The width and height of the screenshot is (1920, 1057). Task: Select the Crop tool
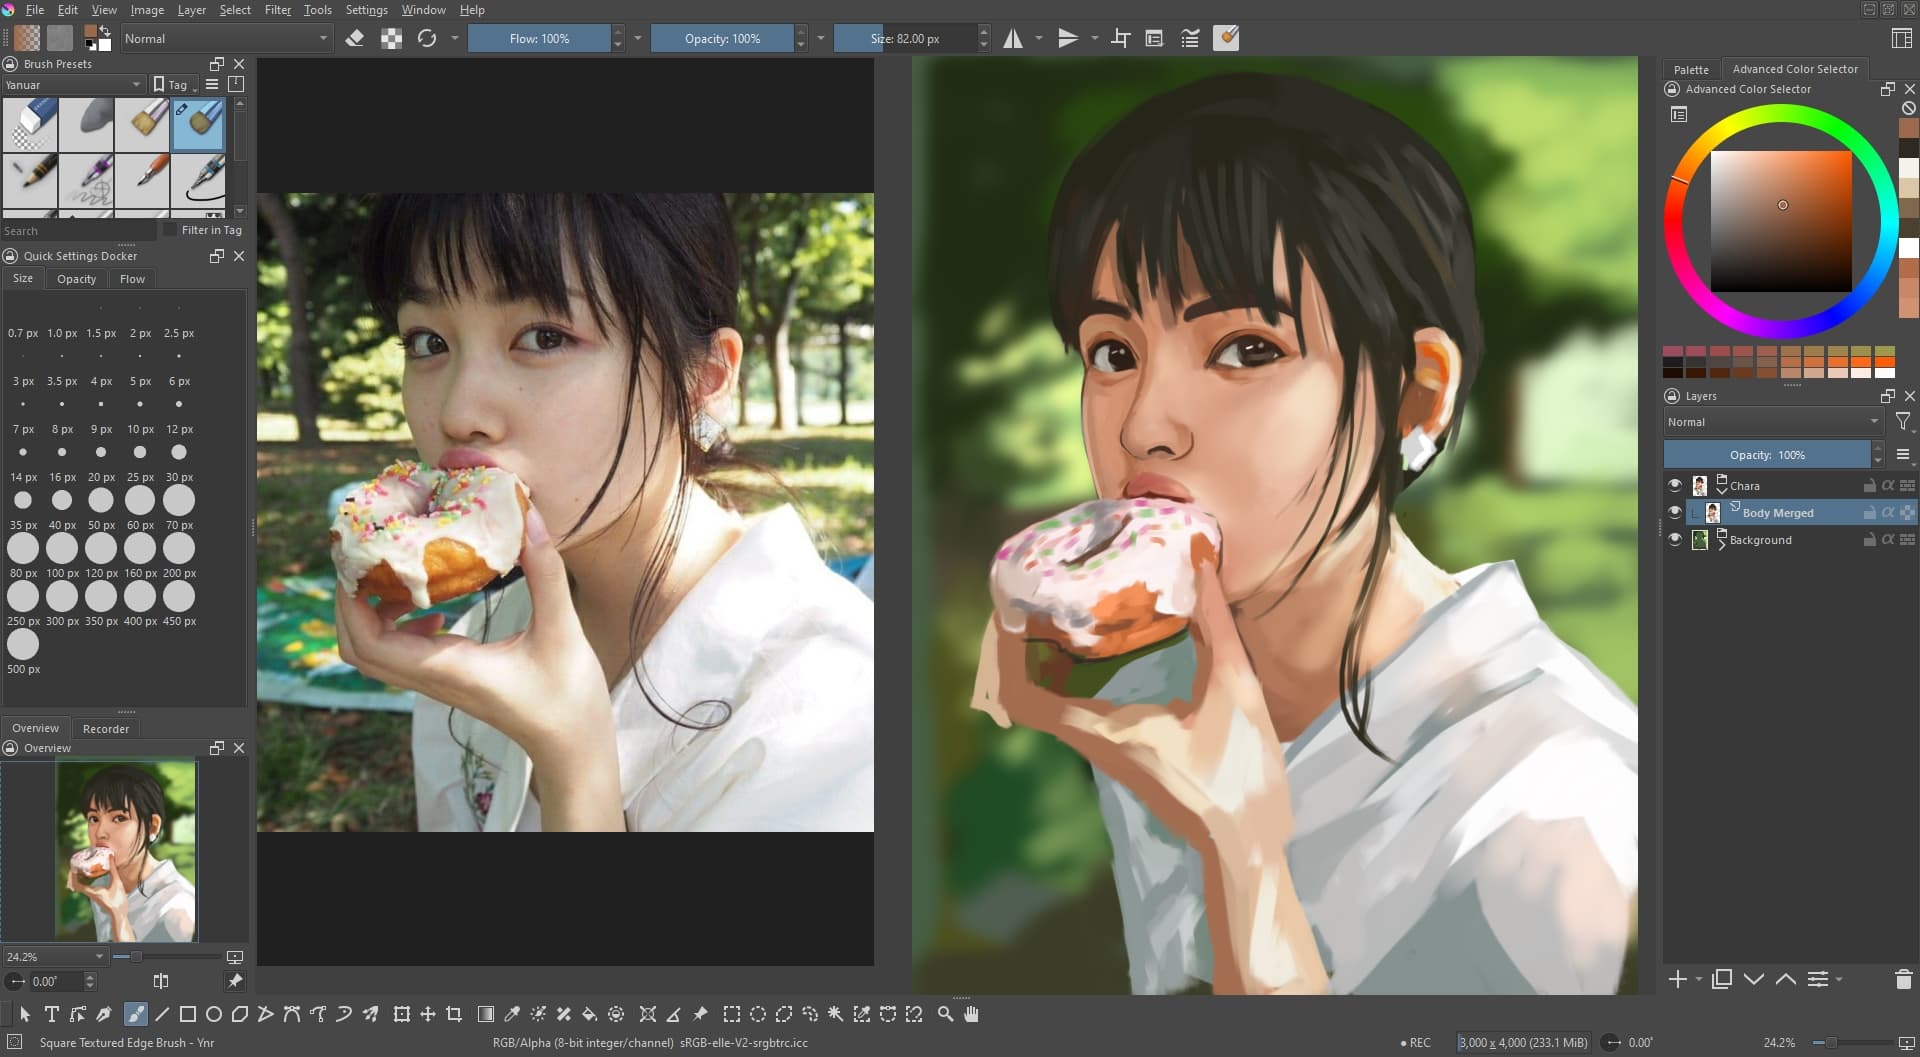454,1014
